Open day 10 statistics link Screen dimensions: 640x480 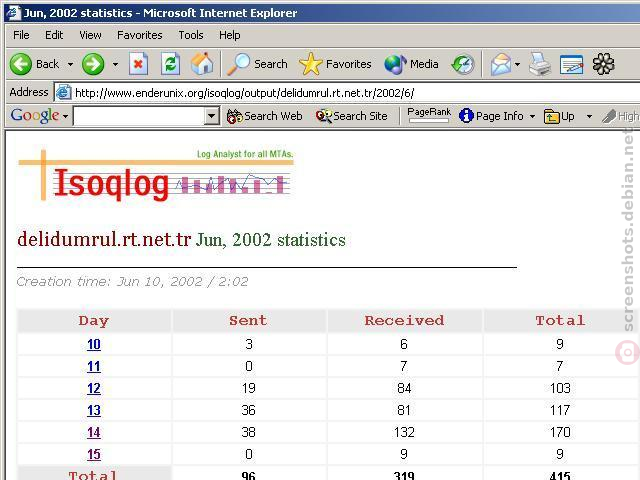coord(94,344)
